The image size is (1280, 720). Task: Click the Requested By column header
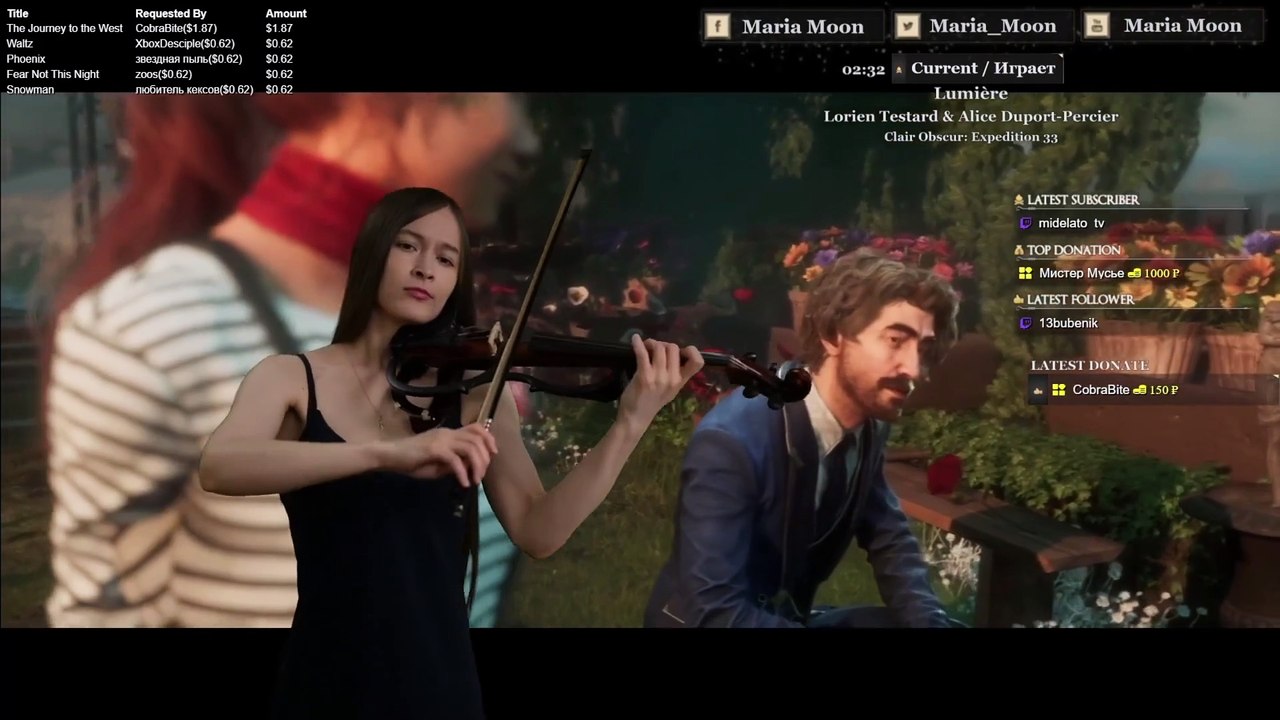(171, 13)
